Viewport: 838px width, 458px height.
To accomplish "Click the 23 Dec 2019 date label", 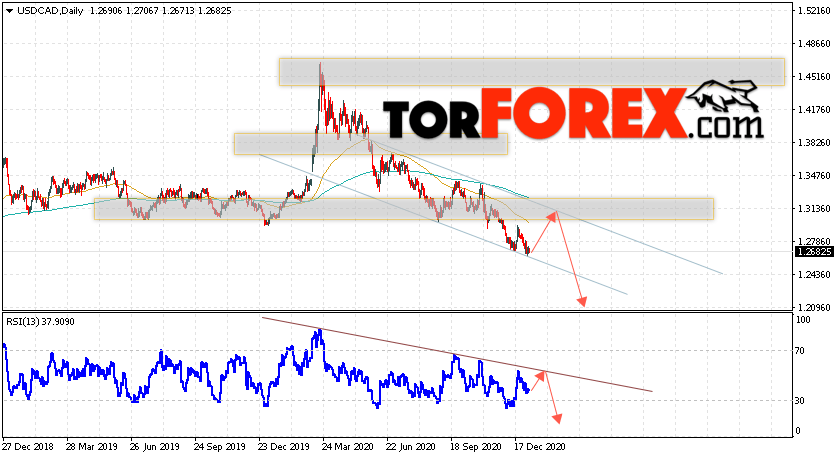I will point(283,446).
